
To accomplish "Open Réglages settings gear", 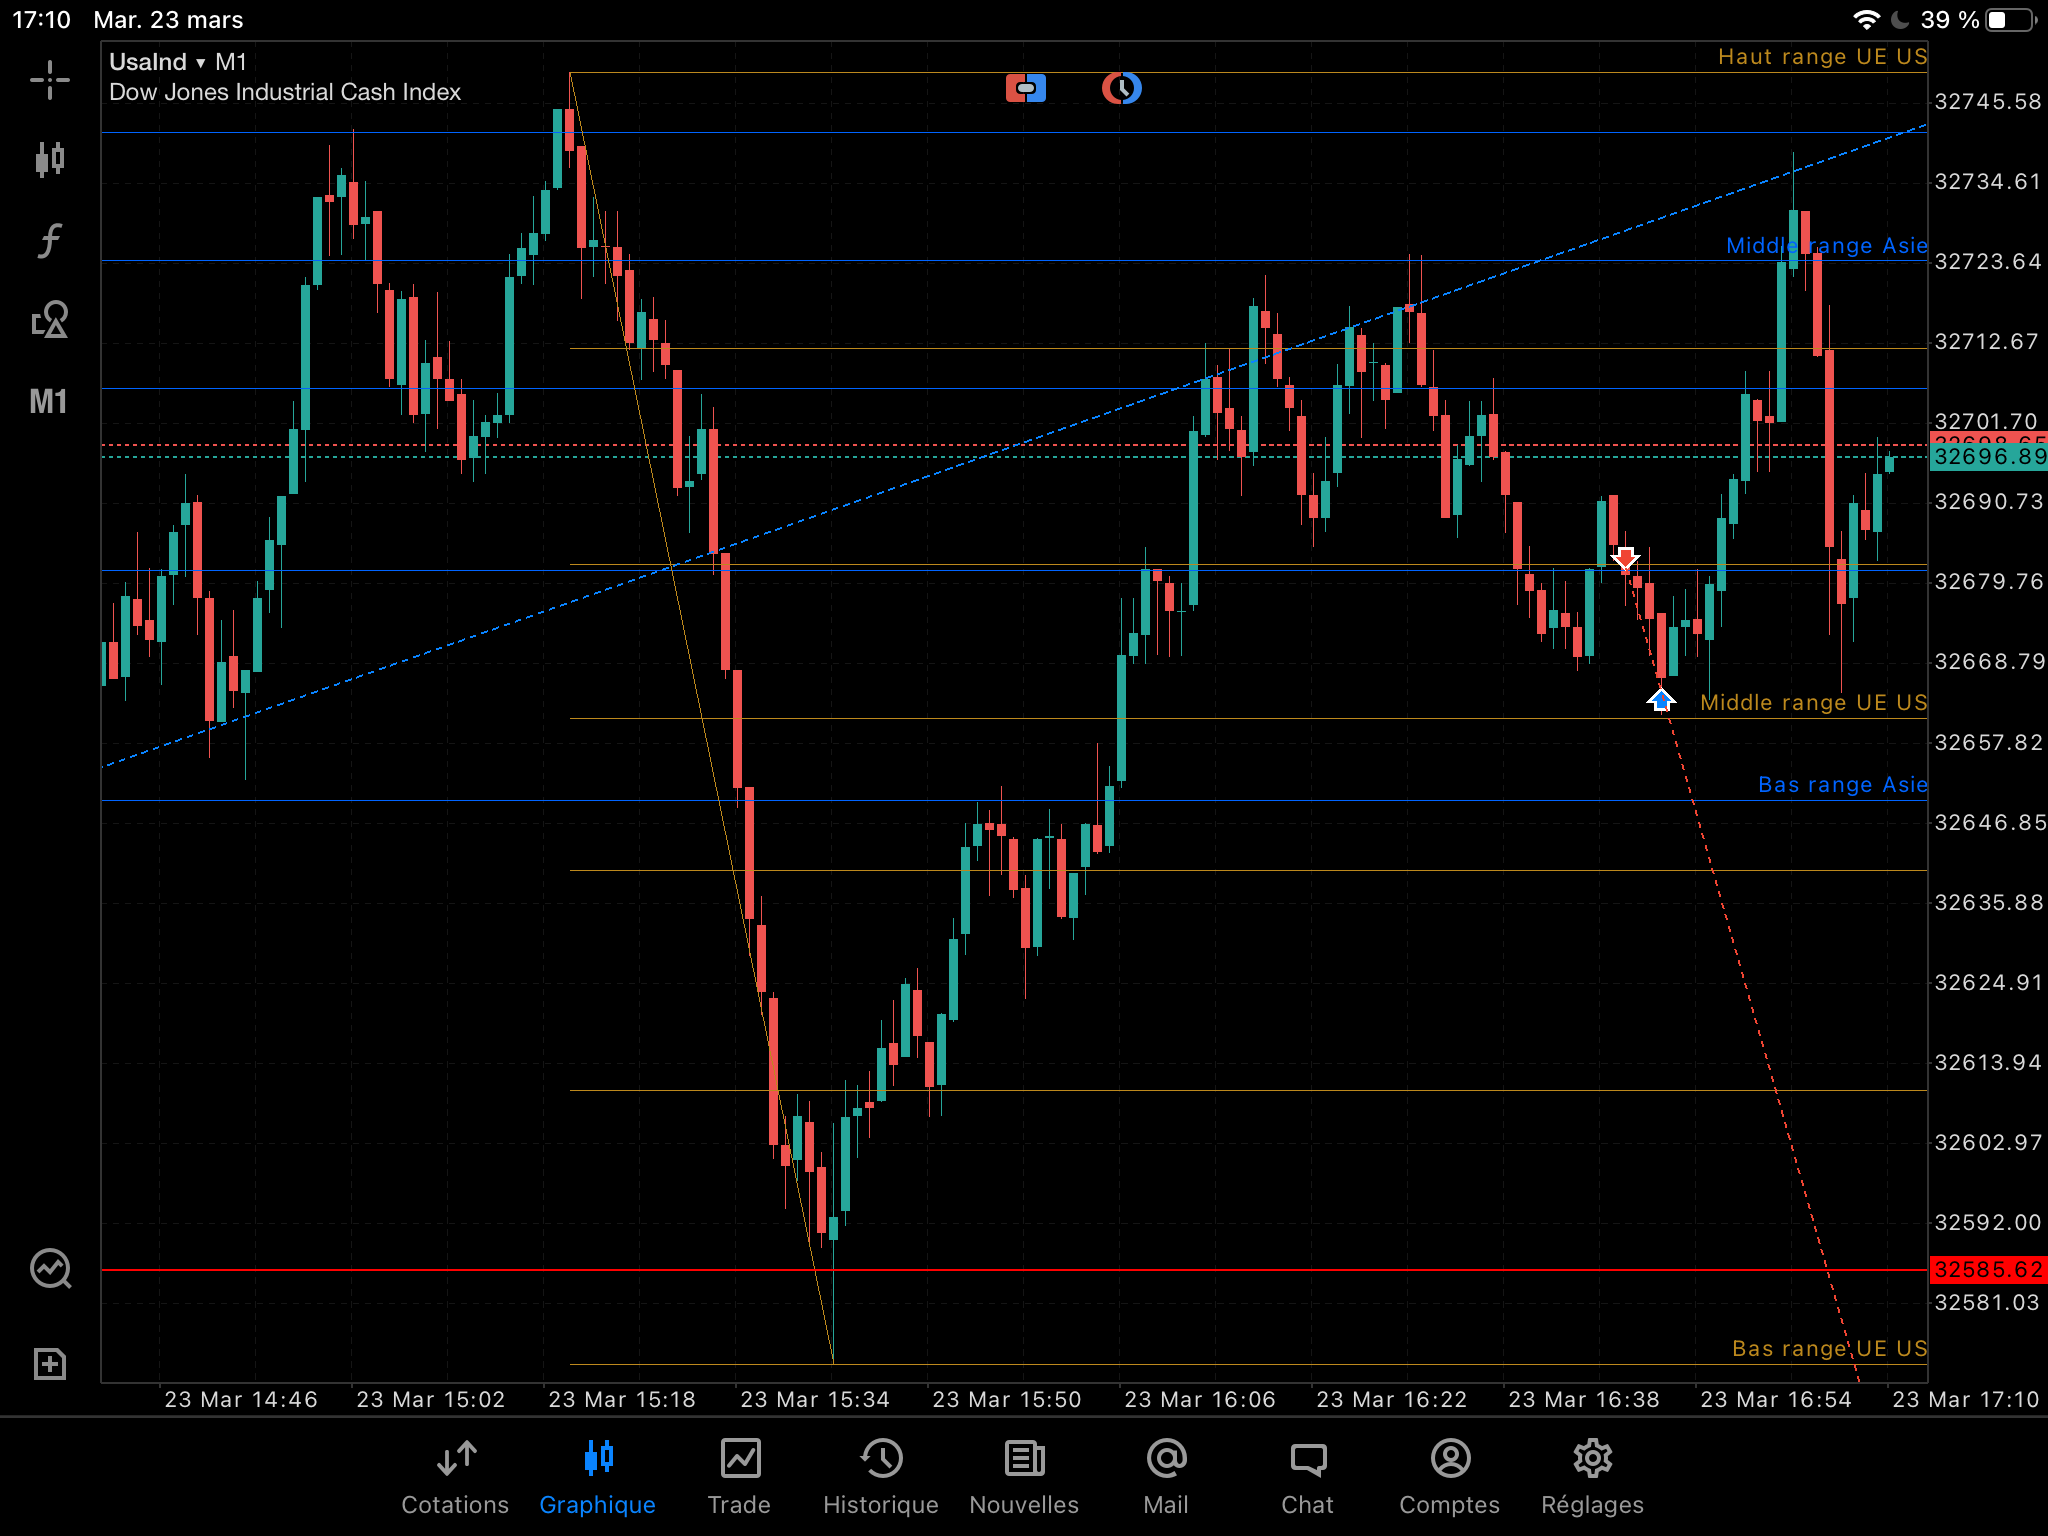I will [x=1592, y=1478].
